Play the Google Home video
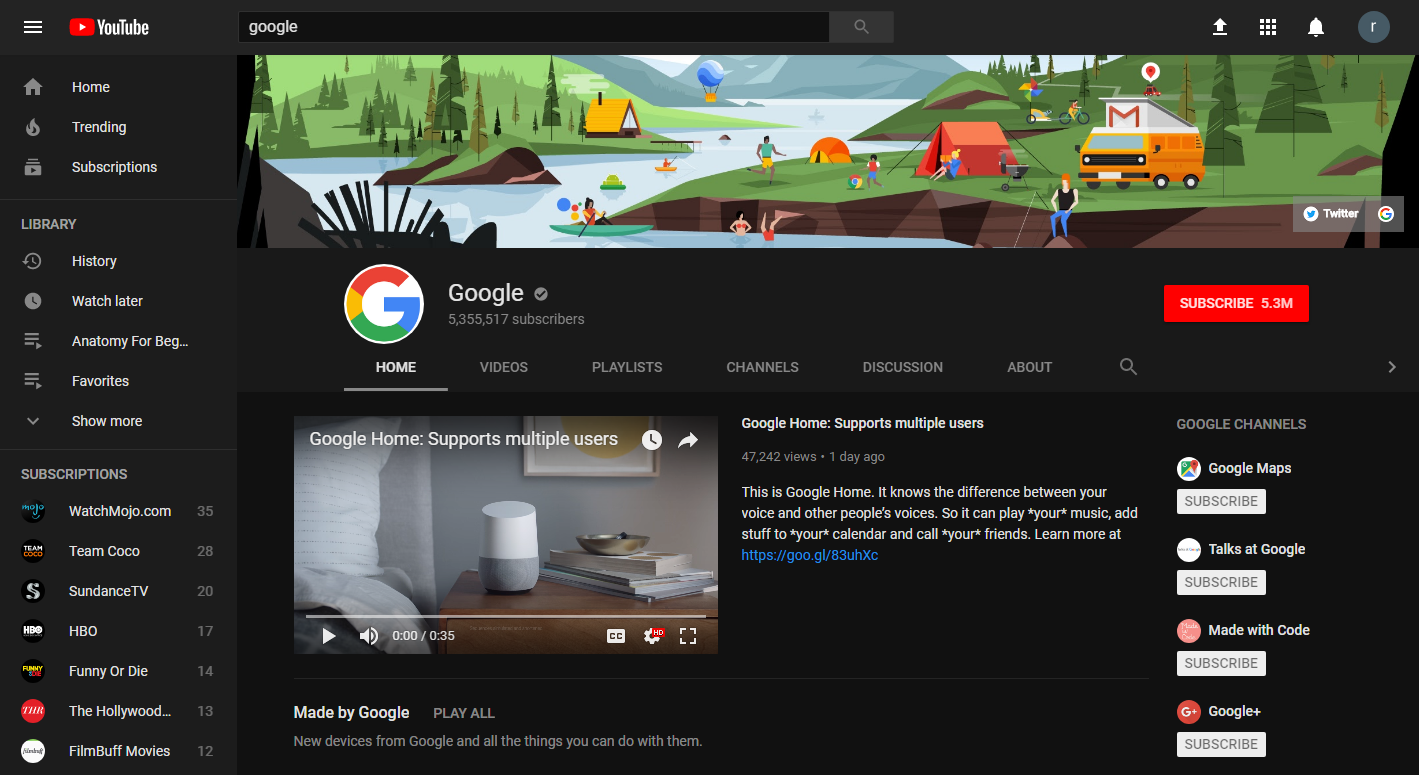The image size is (1419, 775). point(329,636)
